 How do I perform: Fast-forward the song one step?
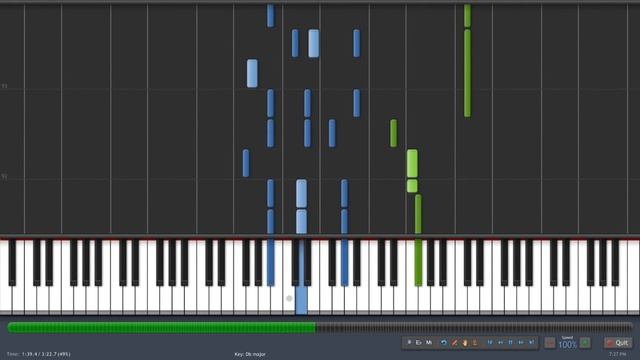click(x=521, y=343)
